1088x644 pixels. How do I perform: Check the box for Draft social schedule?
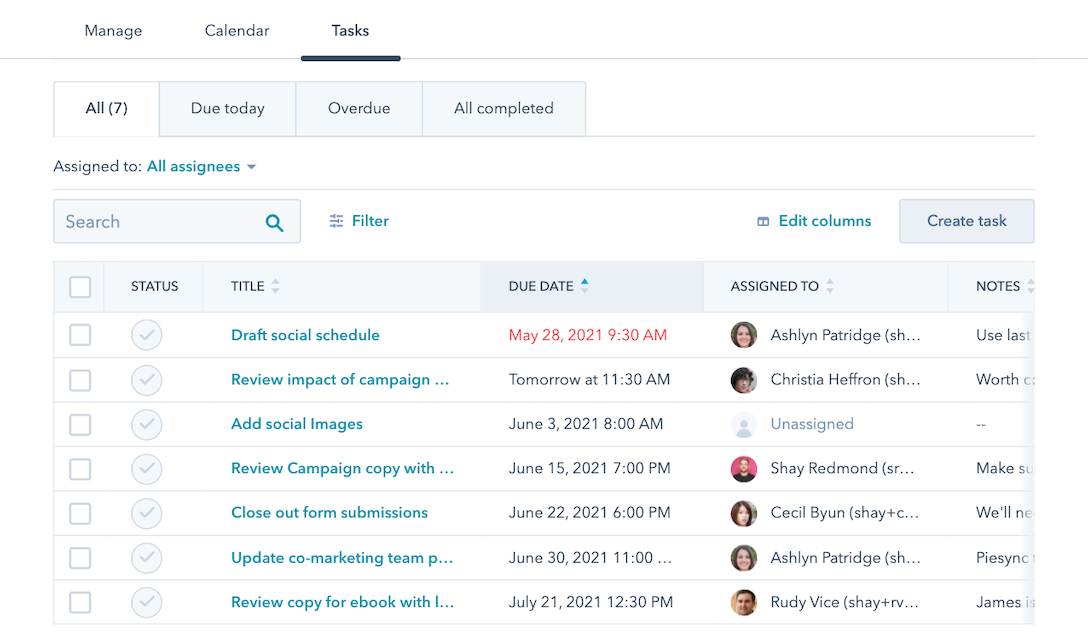point(80,336)
